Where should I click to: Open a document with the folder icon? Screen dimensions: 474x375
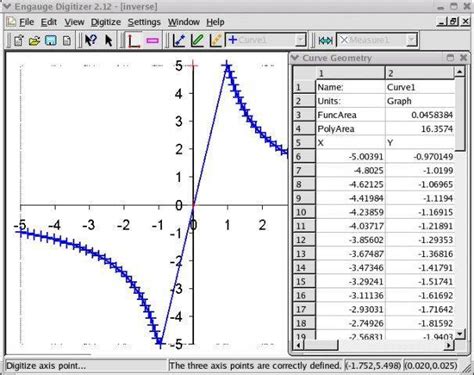pyautogui.click(x=34, y=40)
